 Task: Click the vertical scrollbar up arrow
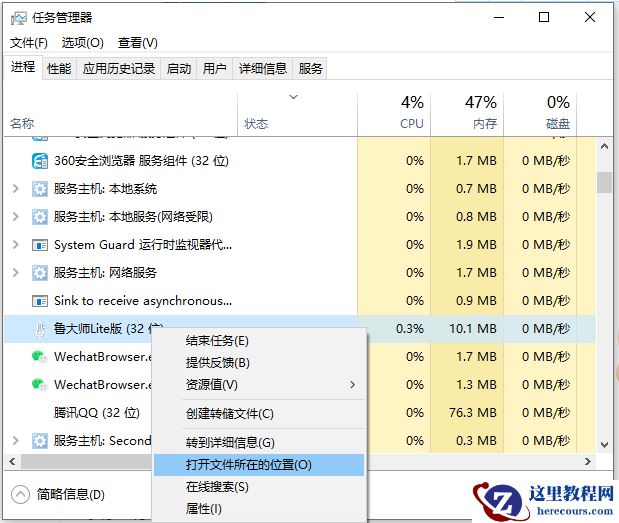[x=604, y=146]
